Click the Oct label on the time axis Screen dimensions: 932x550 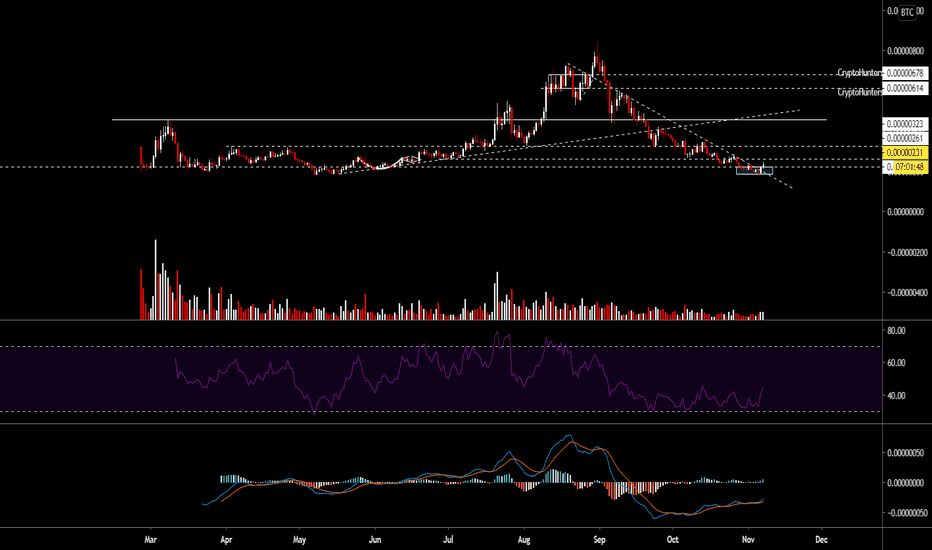tap(672, 540)
